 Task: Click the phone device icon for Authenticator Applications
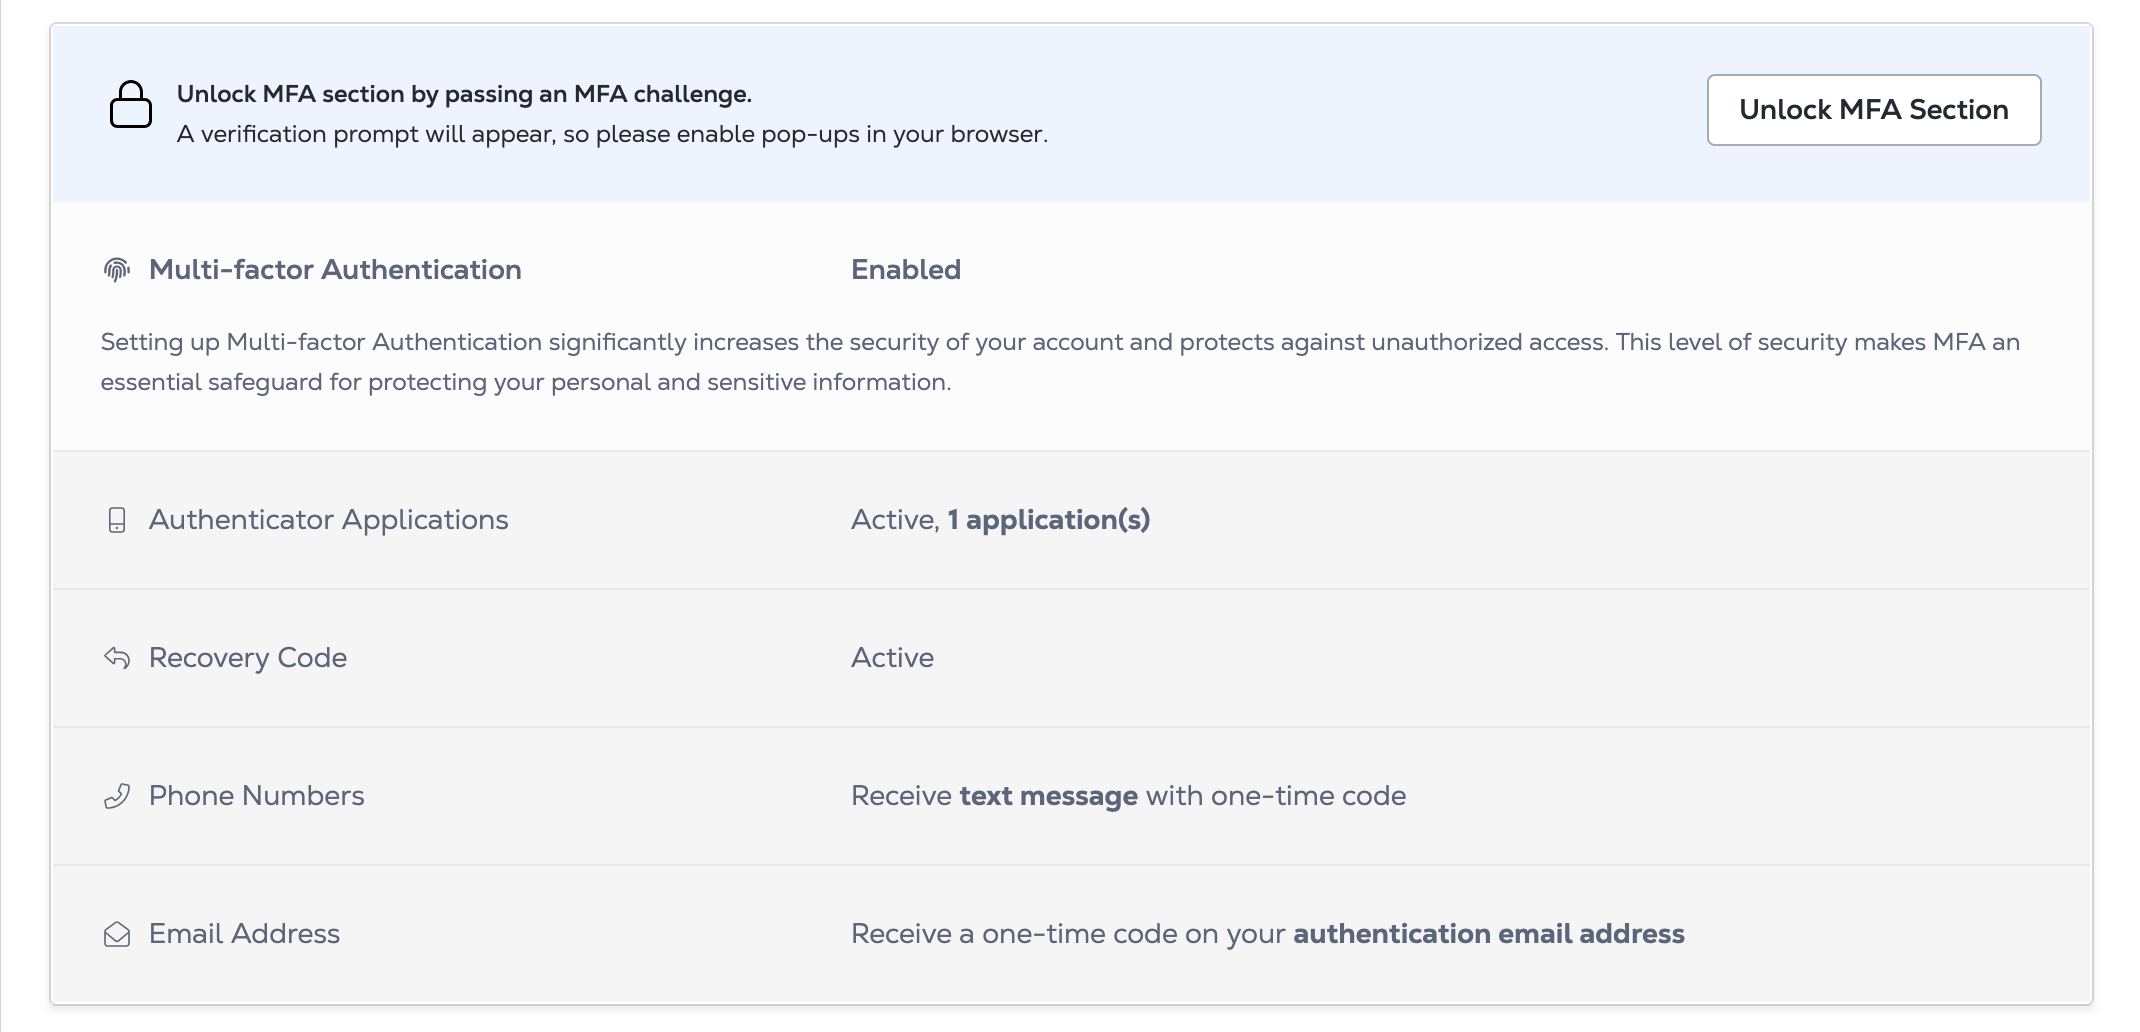click(x=117, y=520)
